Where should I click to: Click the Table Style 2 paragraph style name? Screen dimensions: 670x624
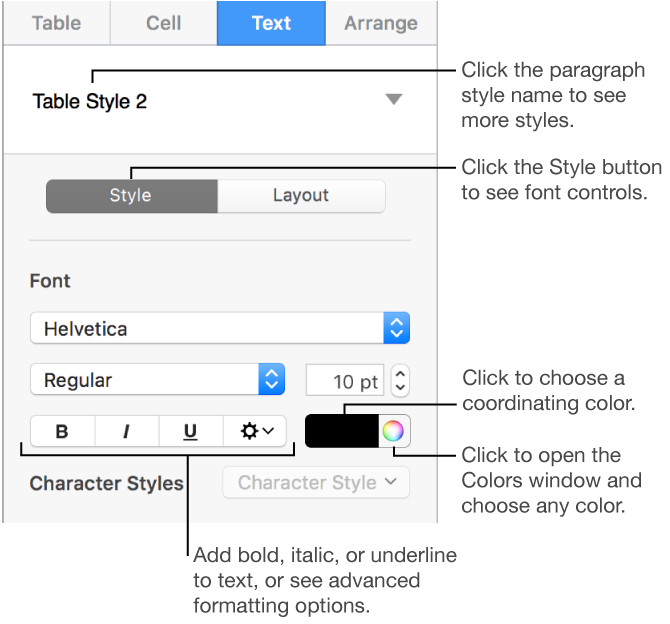[x=90, y=101]
